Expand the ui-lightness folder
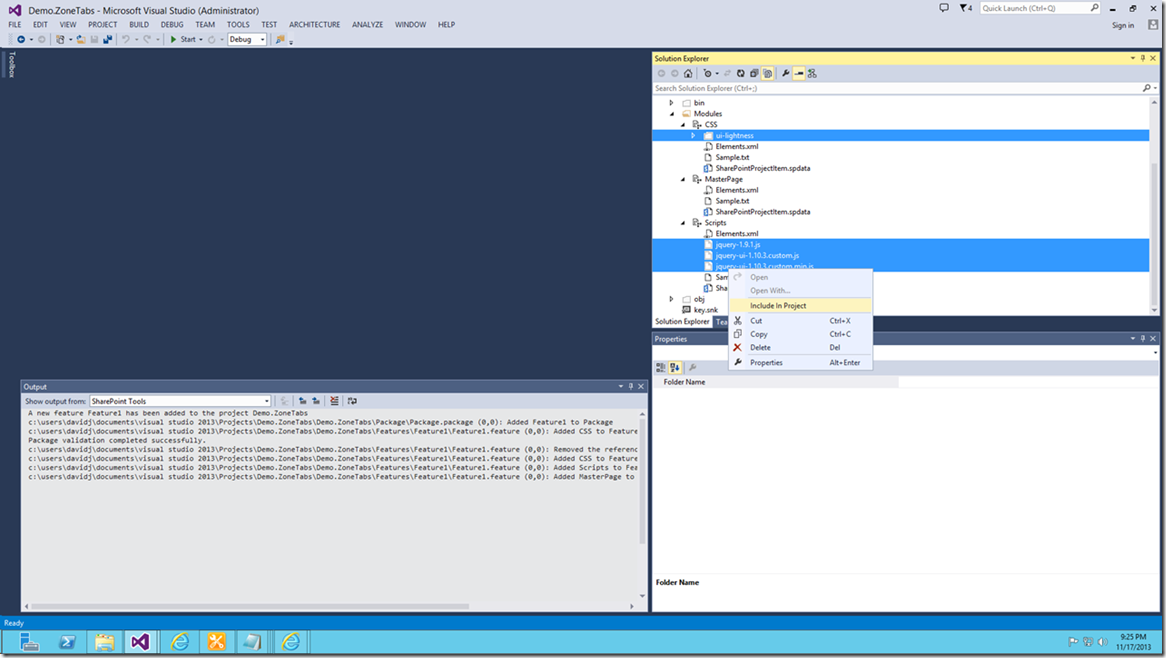 (693, 135)
